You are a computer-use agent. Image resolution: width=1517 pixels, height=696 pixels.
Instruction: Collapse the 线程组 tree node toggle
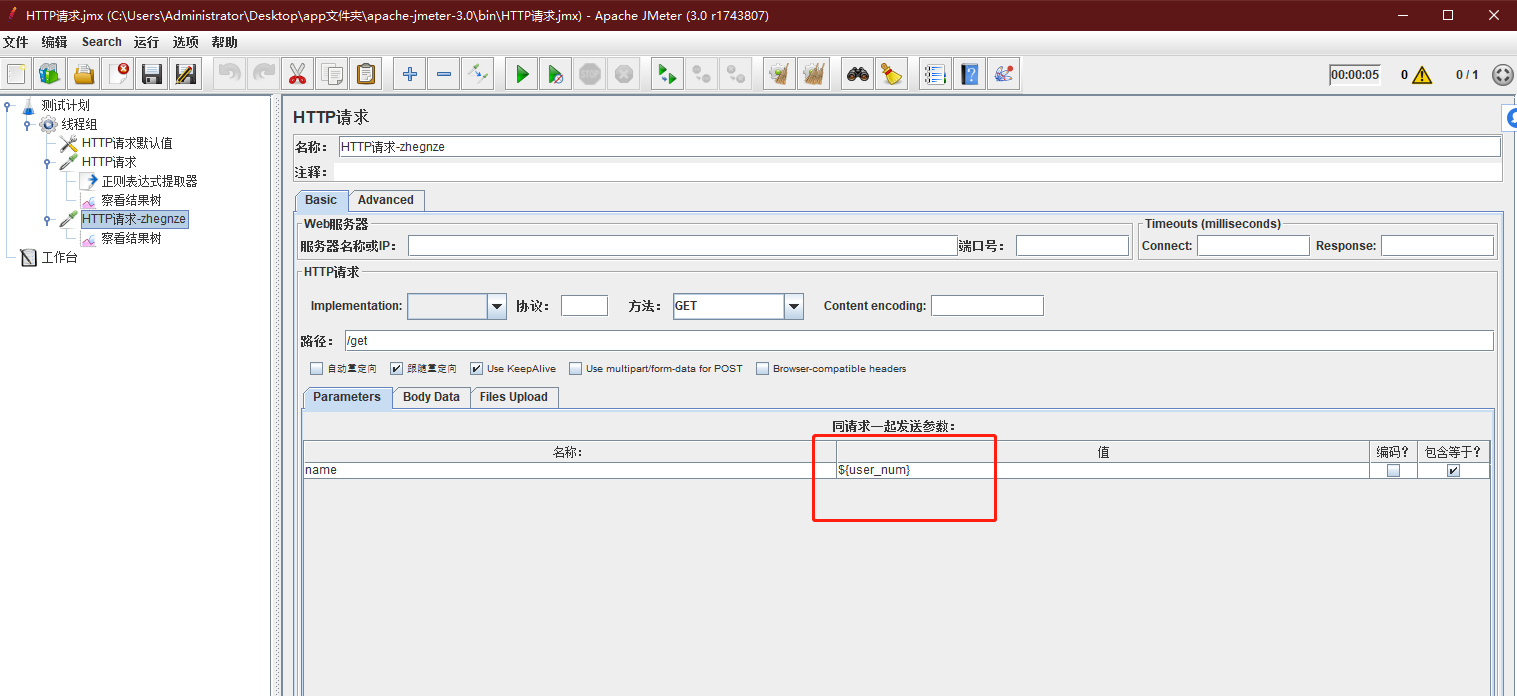27,124
